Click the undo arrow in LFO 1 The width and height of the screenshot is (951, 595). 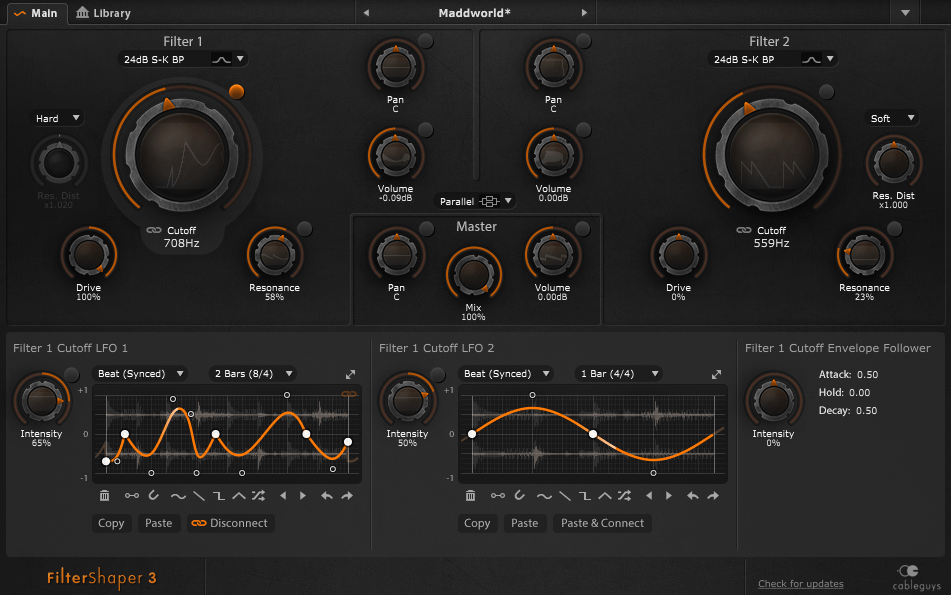[x=326, y=495]
